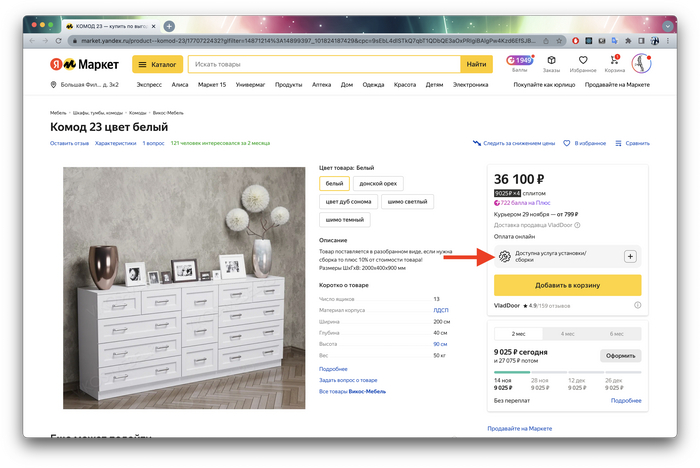Go to the Дом section
Viewport: 700px width, 468px height.
pos(347,84)
